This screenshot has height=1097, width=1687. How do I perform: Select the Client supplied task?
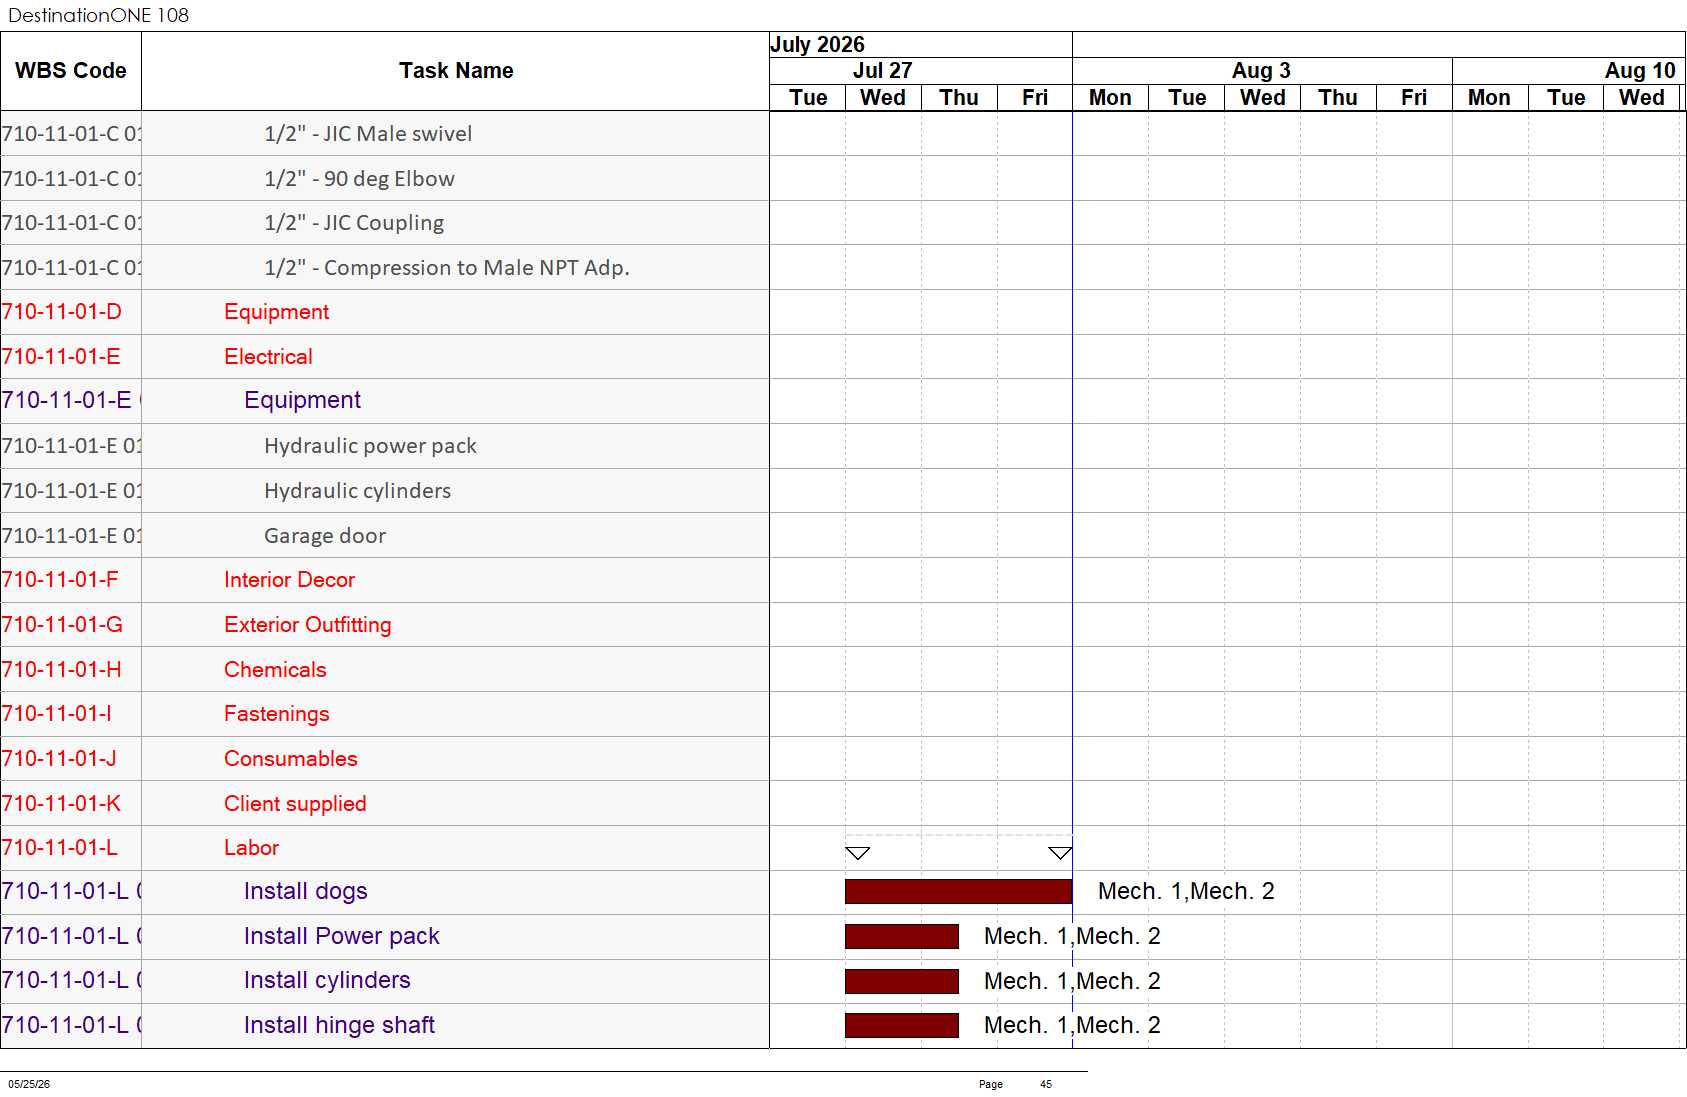(295, 804)
